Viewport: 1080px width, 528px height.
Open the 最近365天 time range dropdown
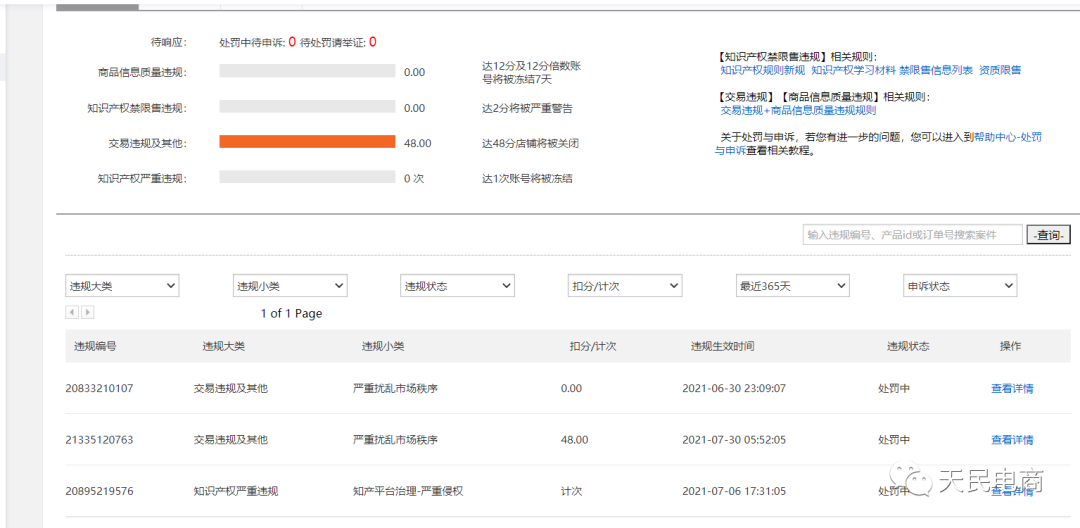pos(793,286)
